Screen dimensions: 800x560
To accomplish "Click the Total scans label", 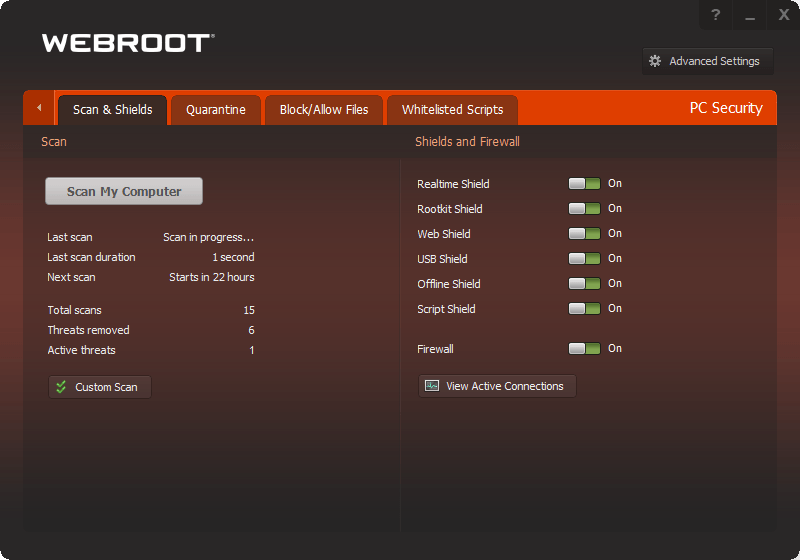I will tap(74, 310).
